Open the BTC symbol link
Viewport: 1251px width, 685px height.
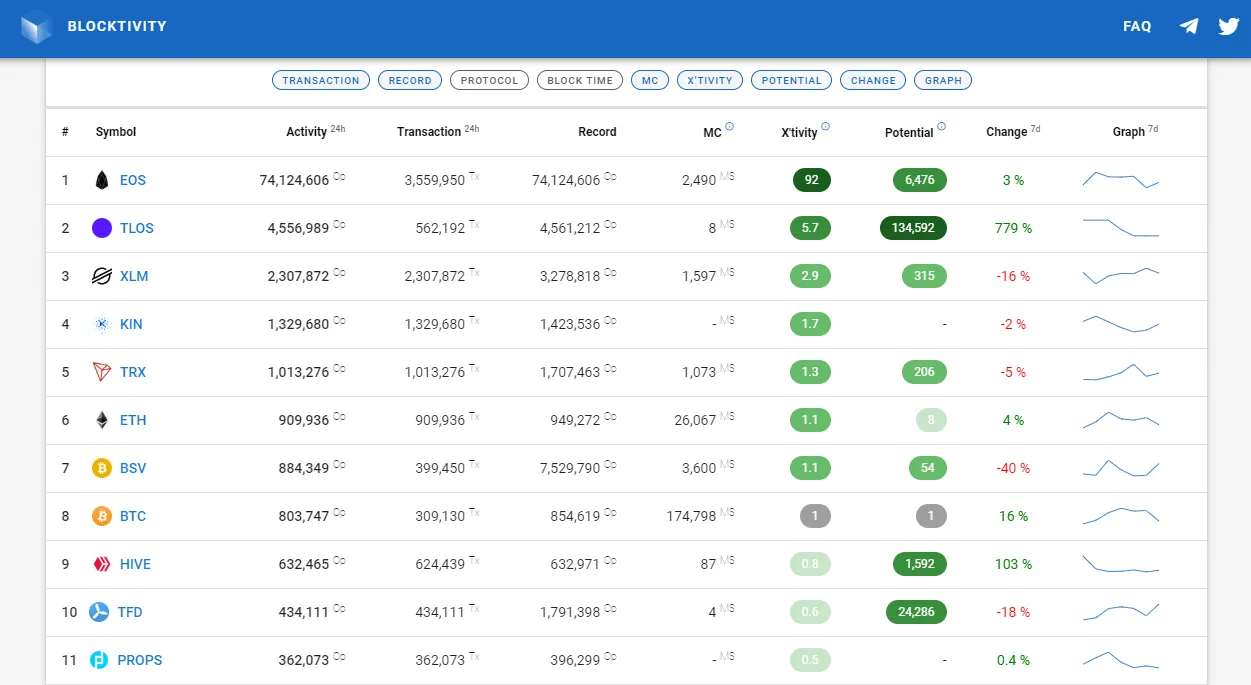(133, 516)
